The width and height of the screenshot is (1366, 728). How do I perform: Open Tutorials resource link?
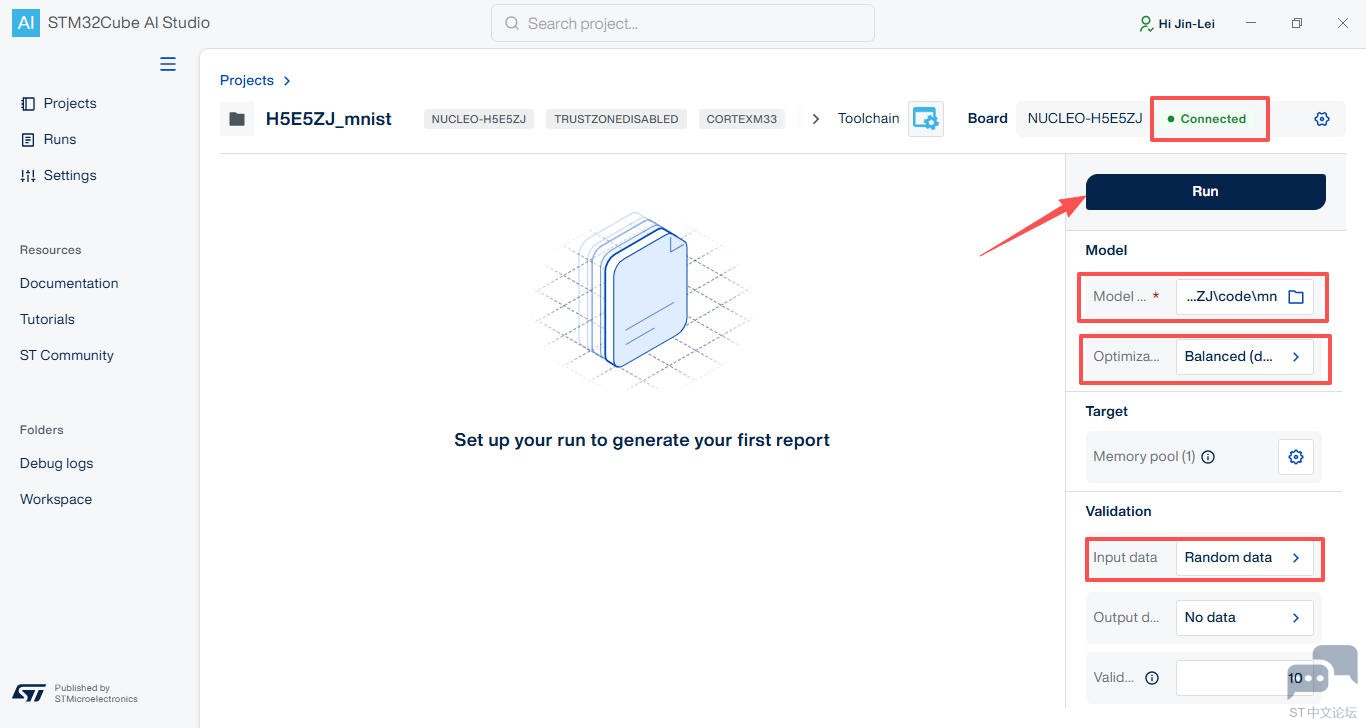pyautogui.click(x=47, y=319)
